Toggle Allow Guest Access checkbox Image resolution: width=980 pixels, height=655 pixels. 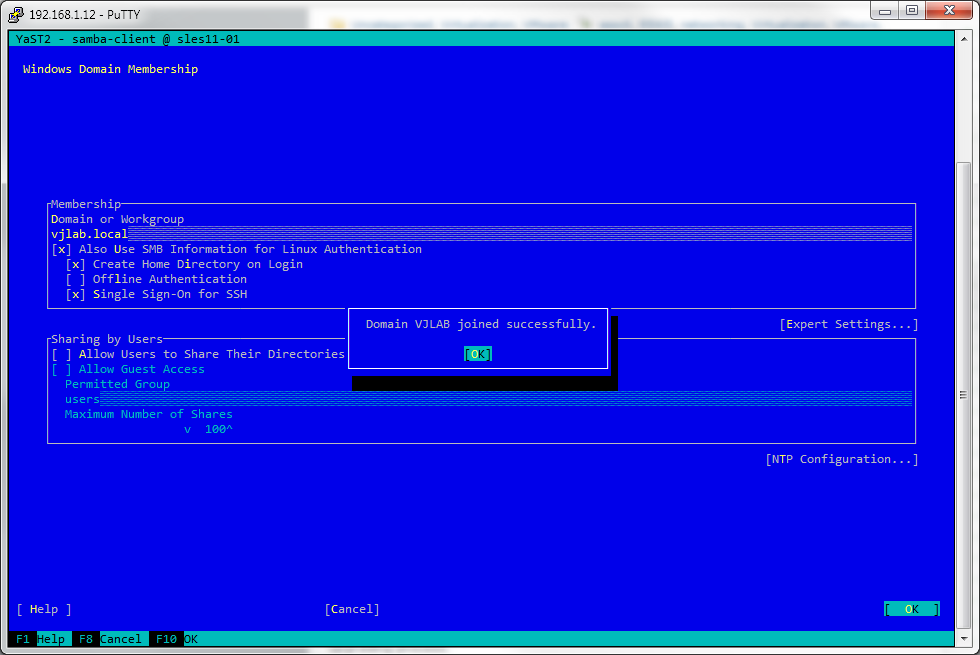pyautogui.click(x=62, y=369)
